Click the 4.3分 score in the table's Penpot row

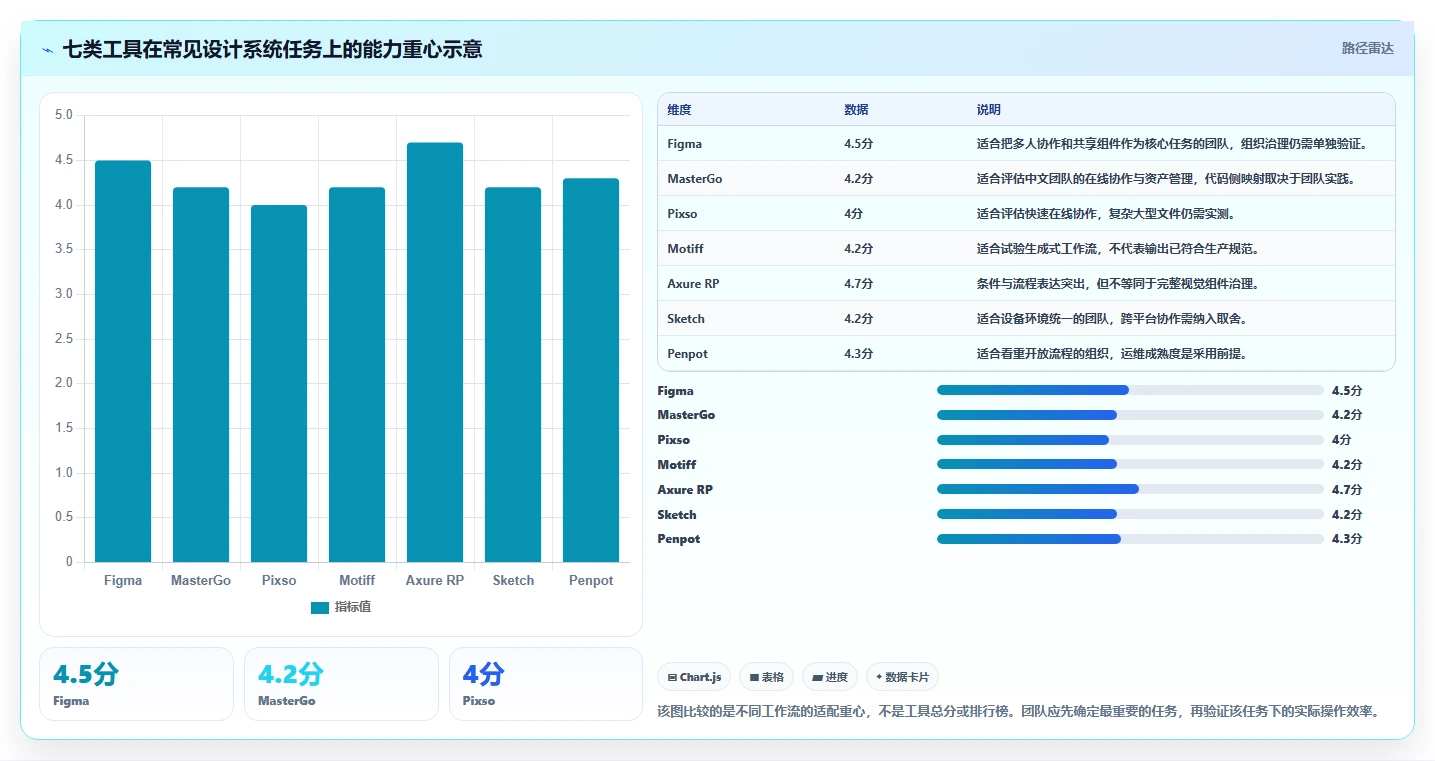[x=858, y=354]
